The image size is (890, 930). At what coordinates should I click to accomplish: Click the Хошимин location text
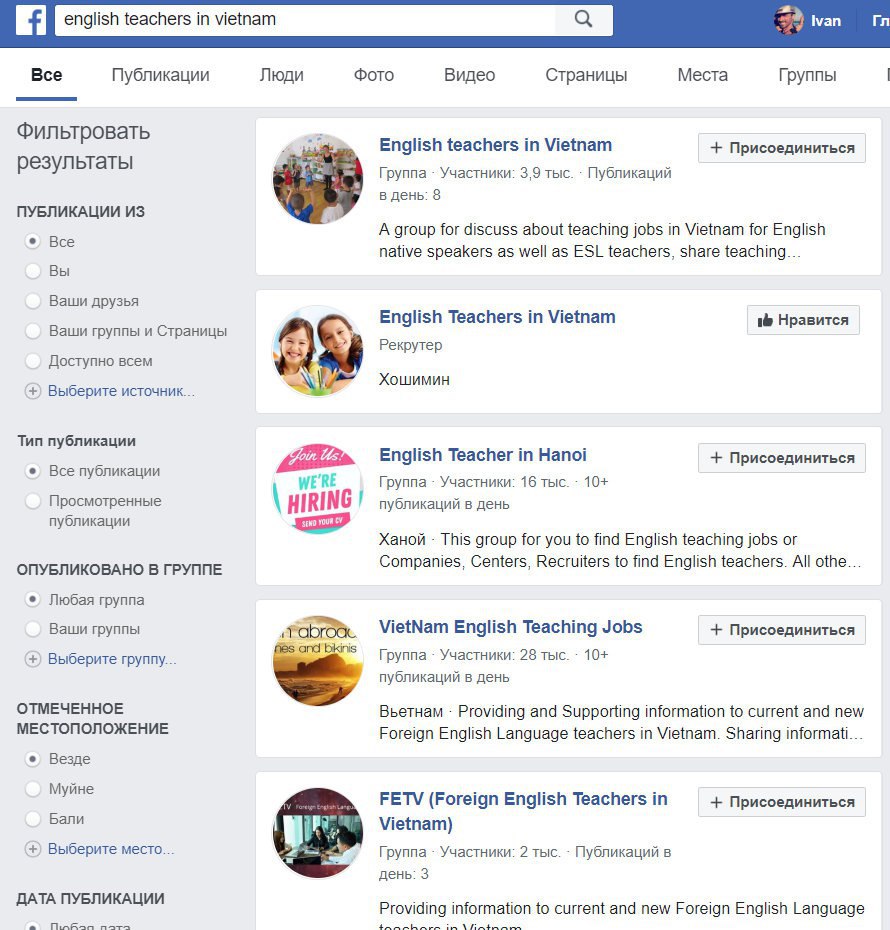(x=414, y=380)
